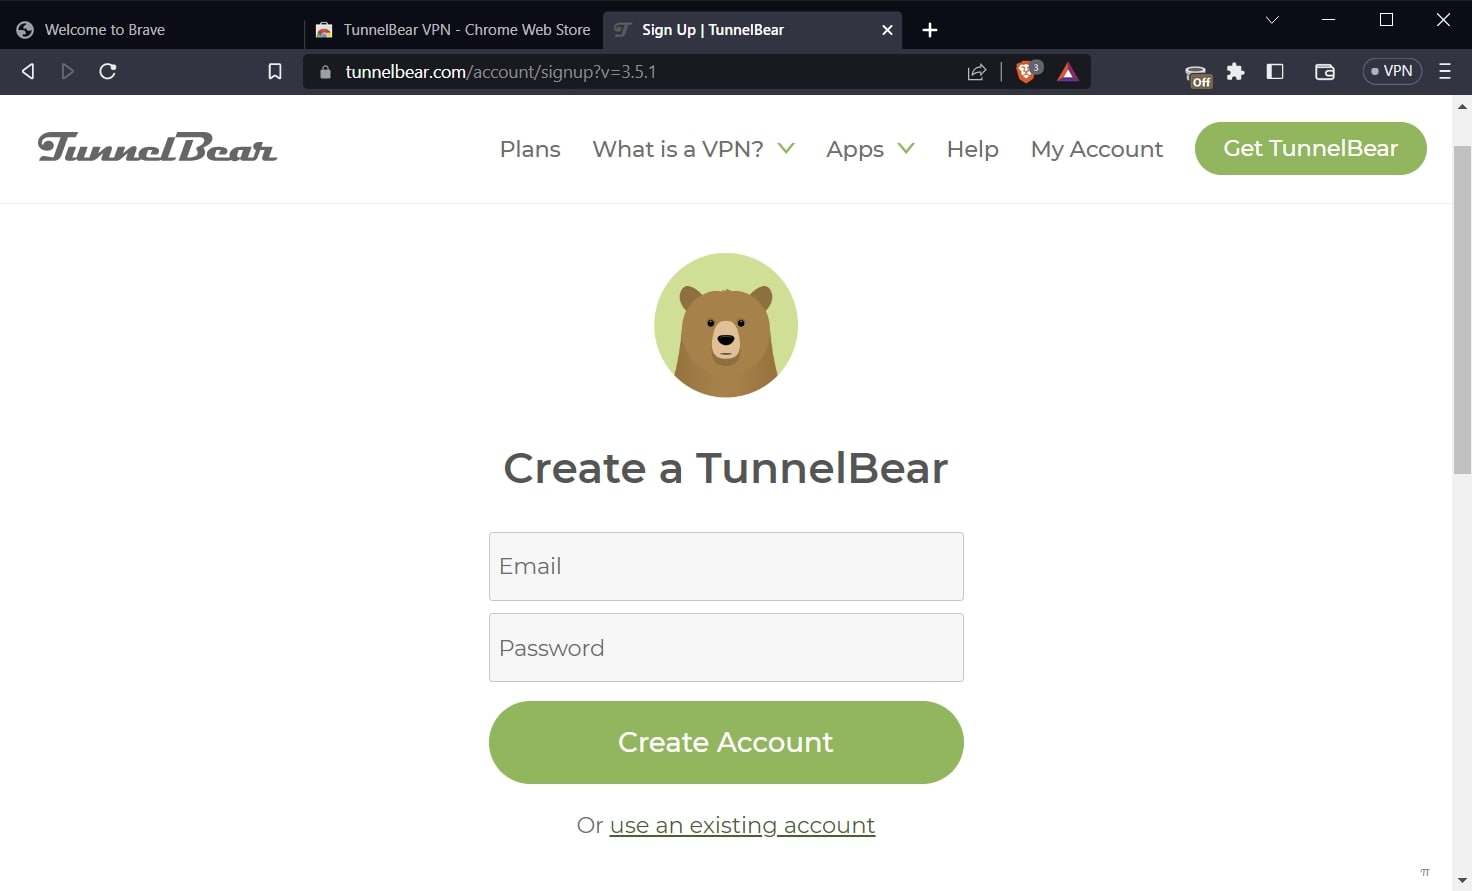Open the Brave hamburger main menu
This screenshot has height=891, width=1472.
1445,71
